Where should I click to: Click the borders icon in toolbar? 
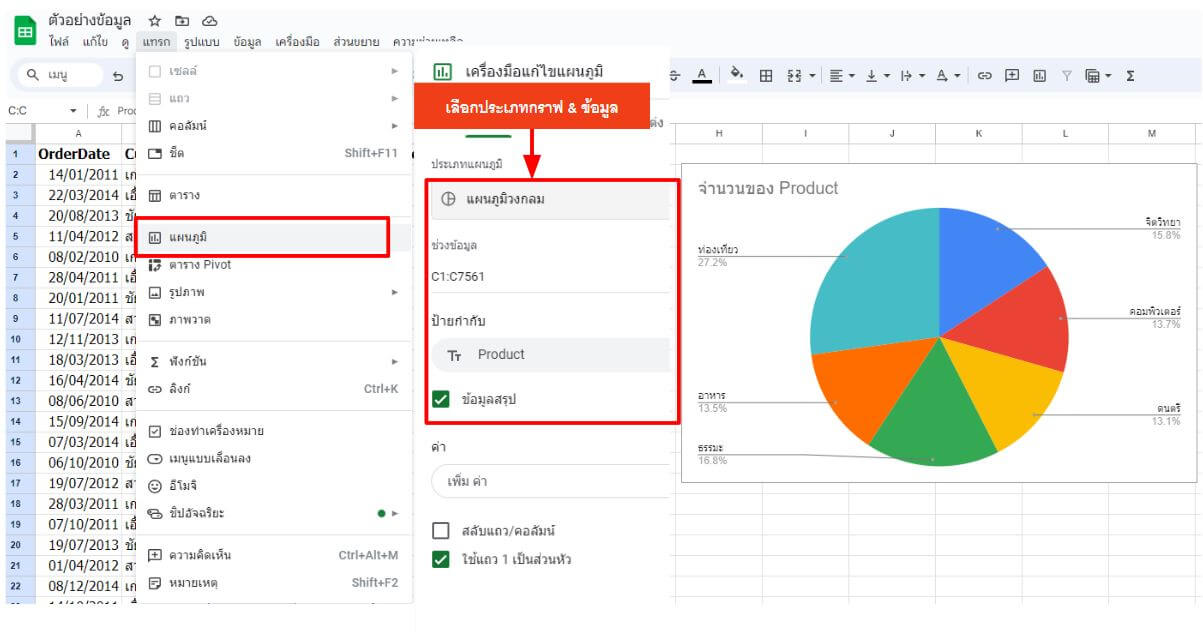766,75
